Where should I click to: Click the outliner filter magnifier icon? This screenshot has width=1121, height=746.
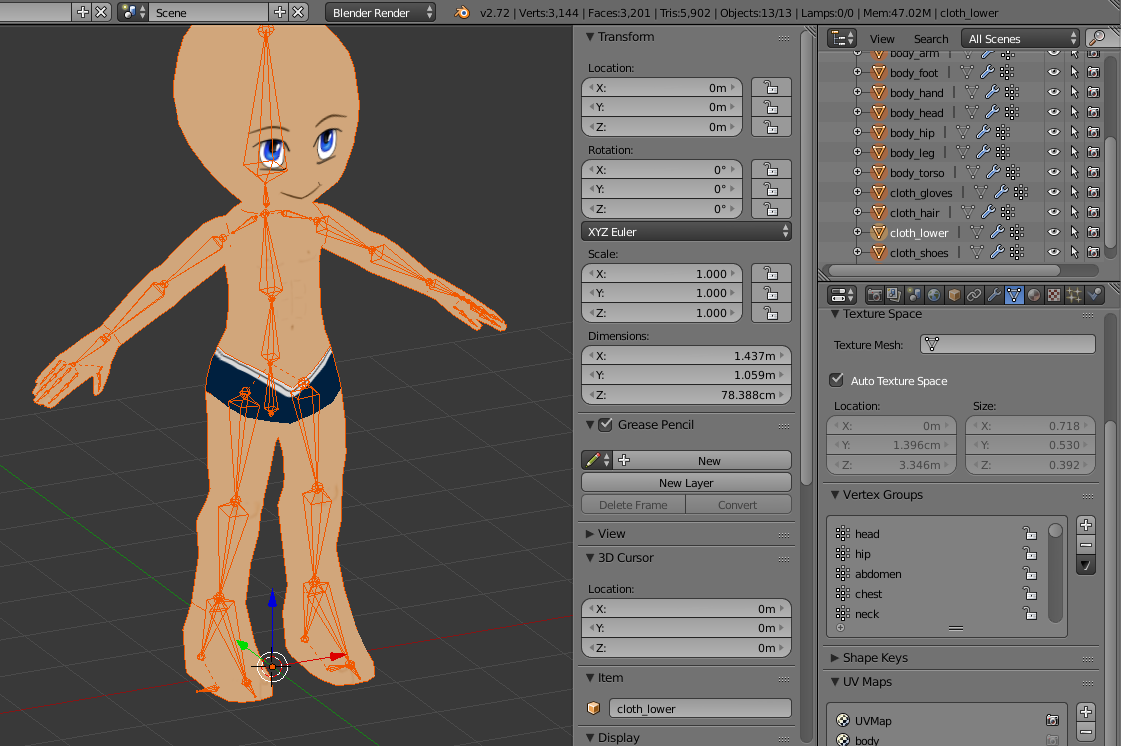coord(1098,38)
